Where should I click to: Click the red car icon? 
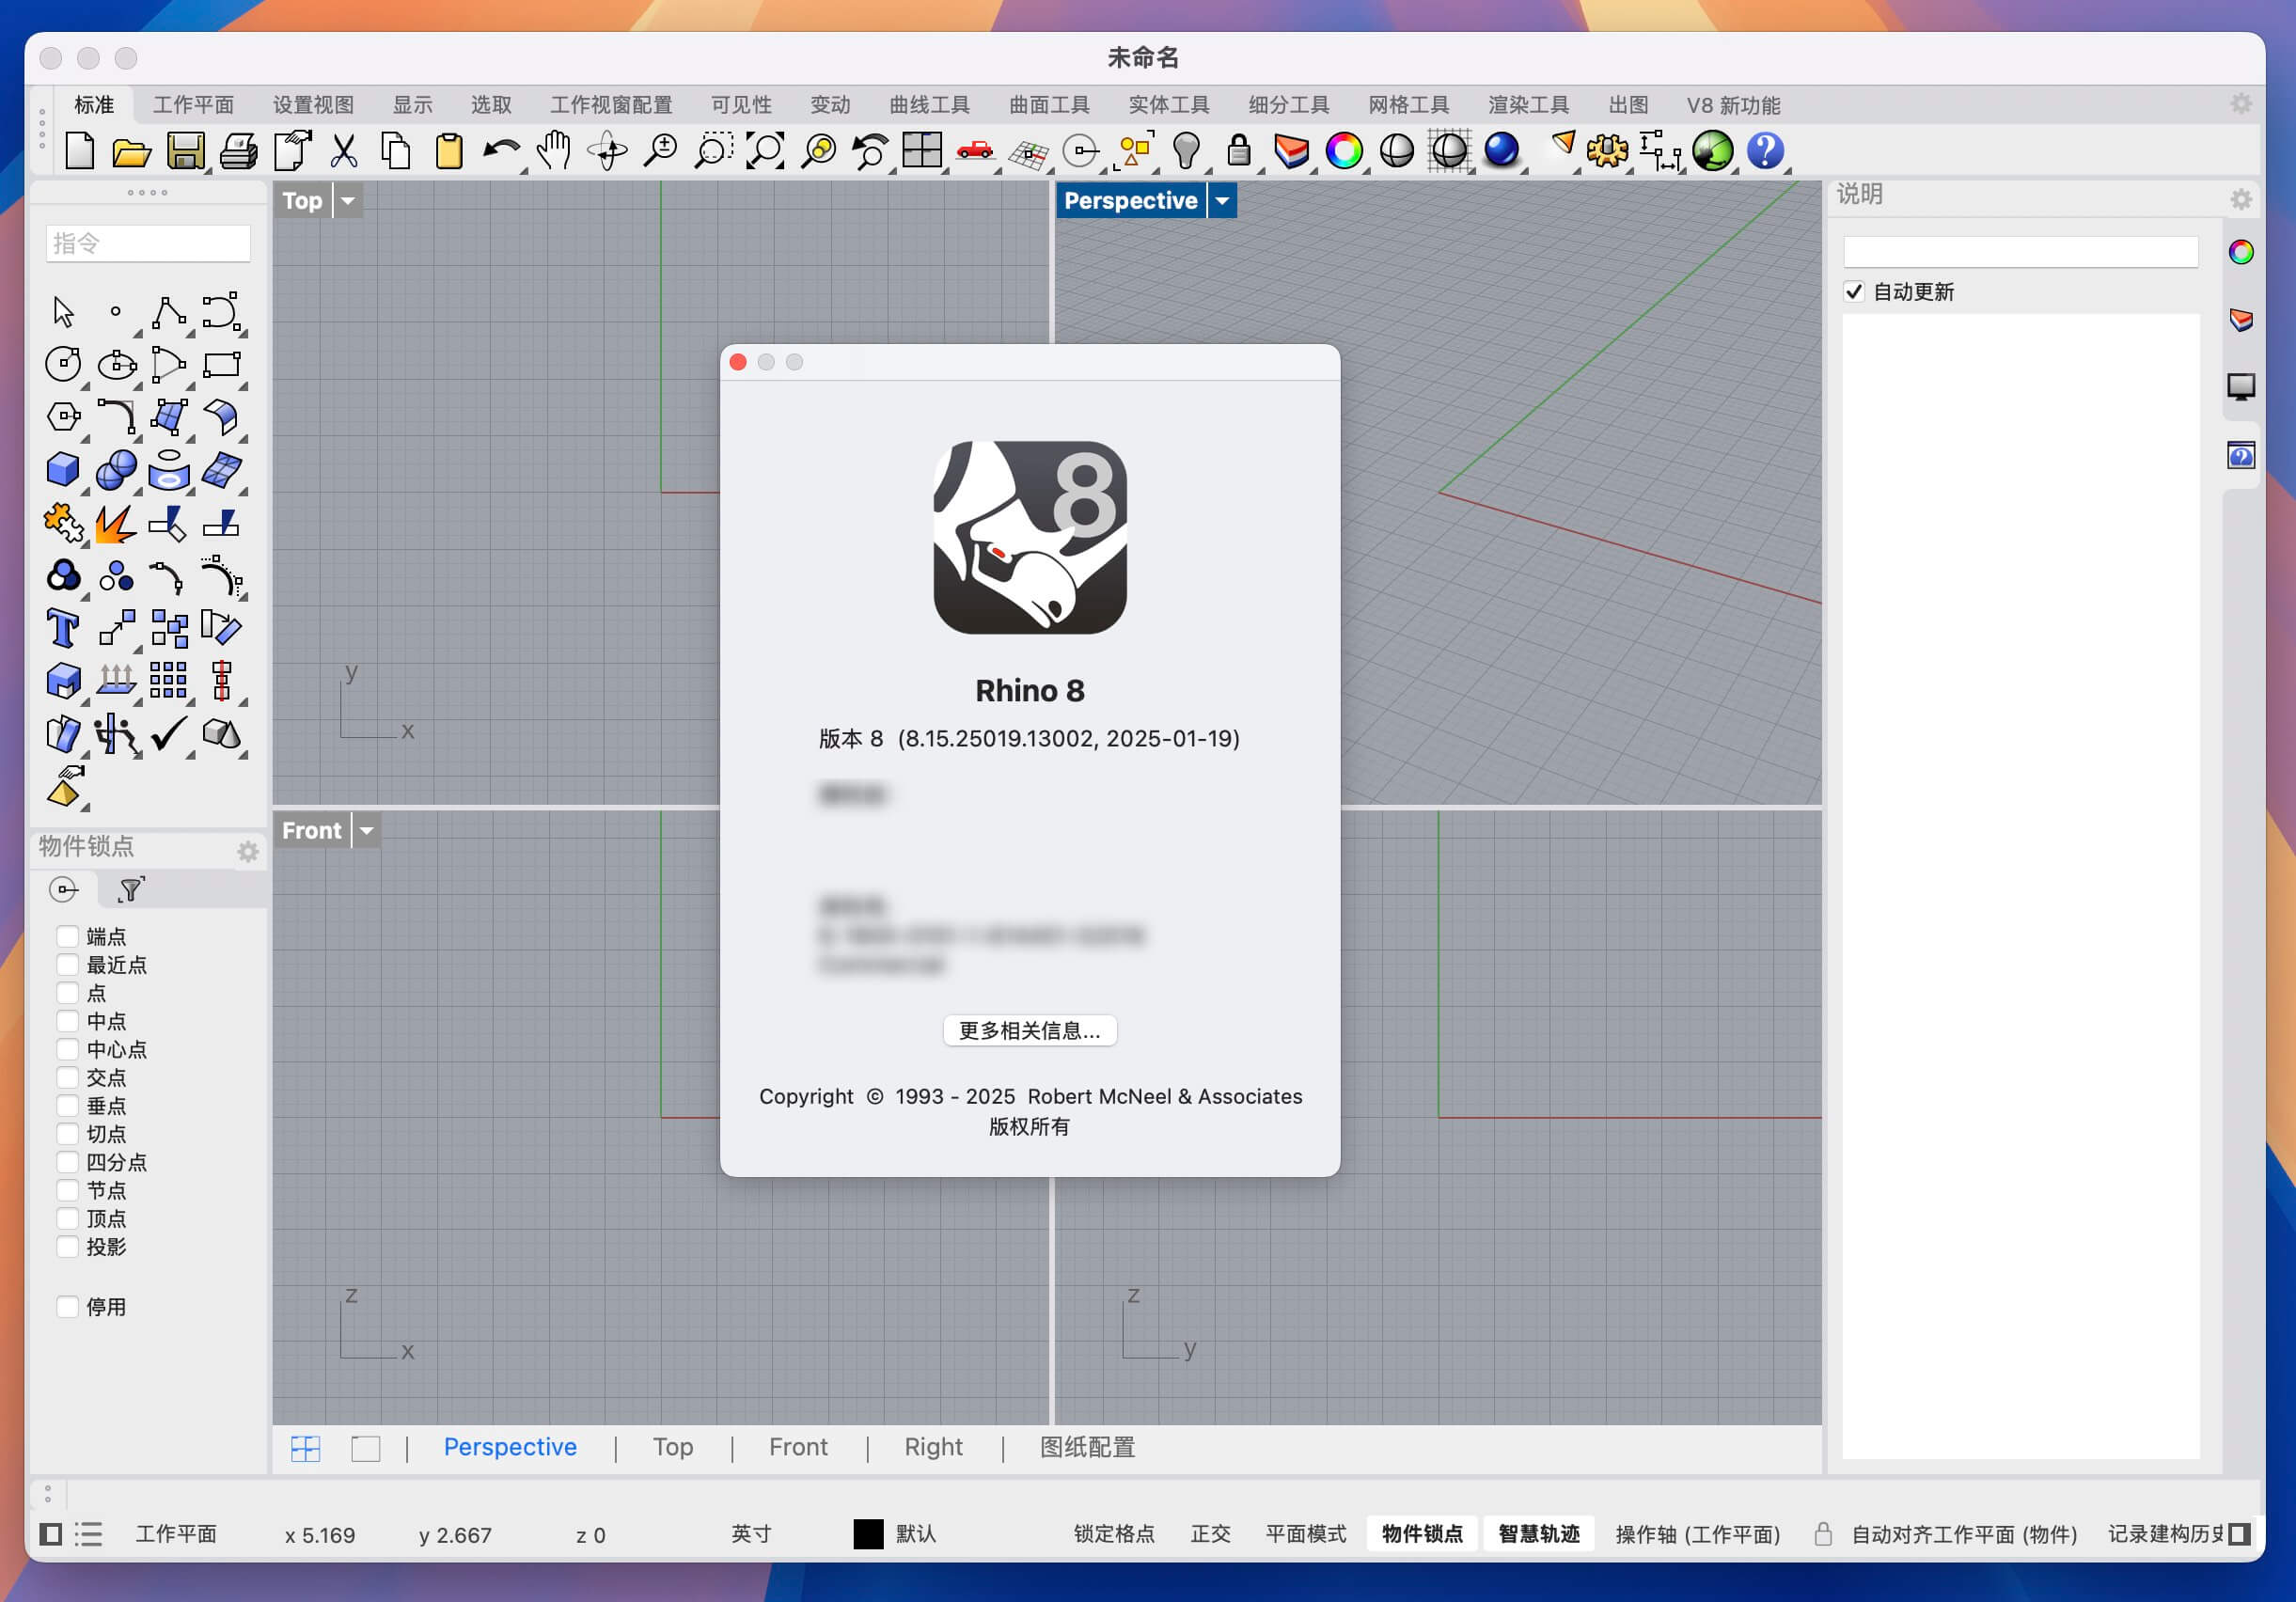point(974,151)
